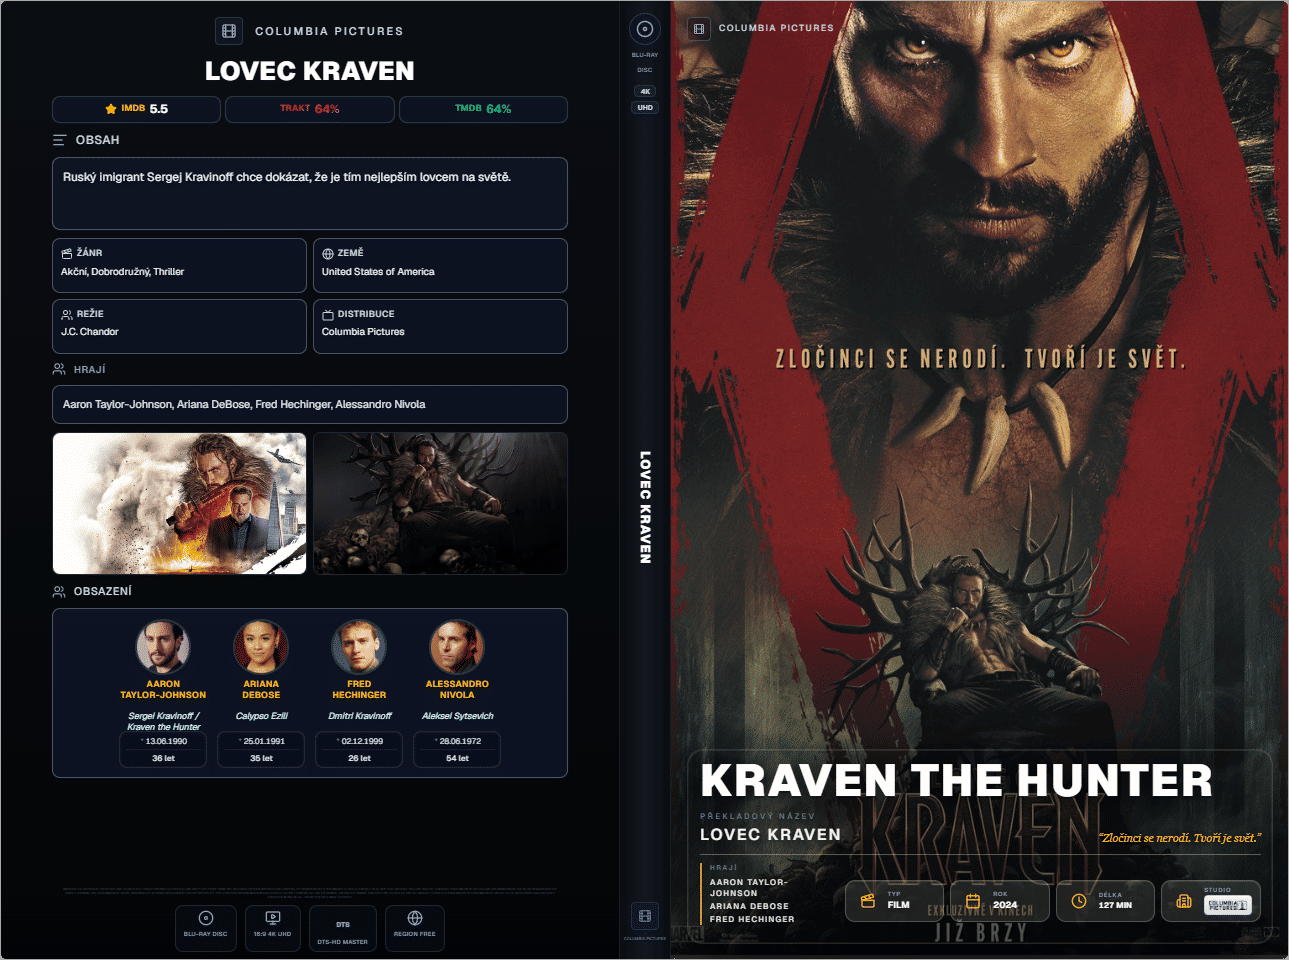This screenshot has height=960, width=1289.
Task: Click the 4K badge on the spine
Action: tap(645, 91)
